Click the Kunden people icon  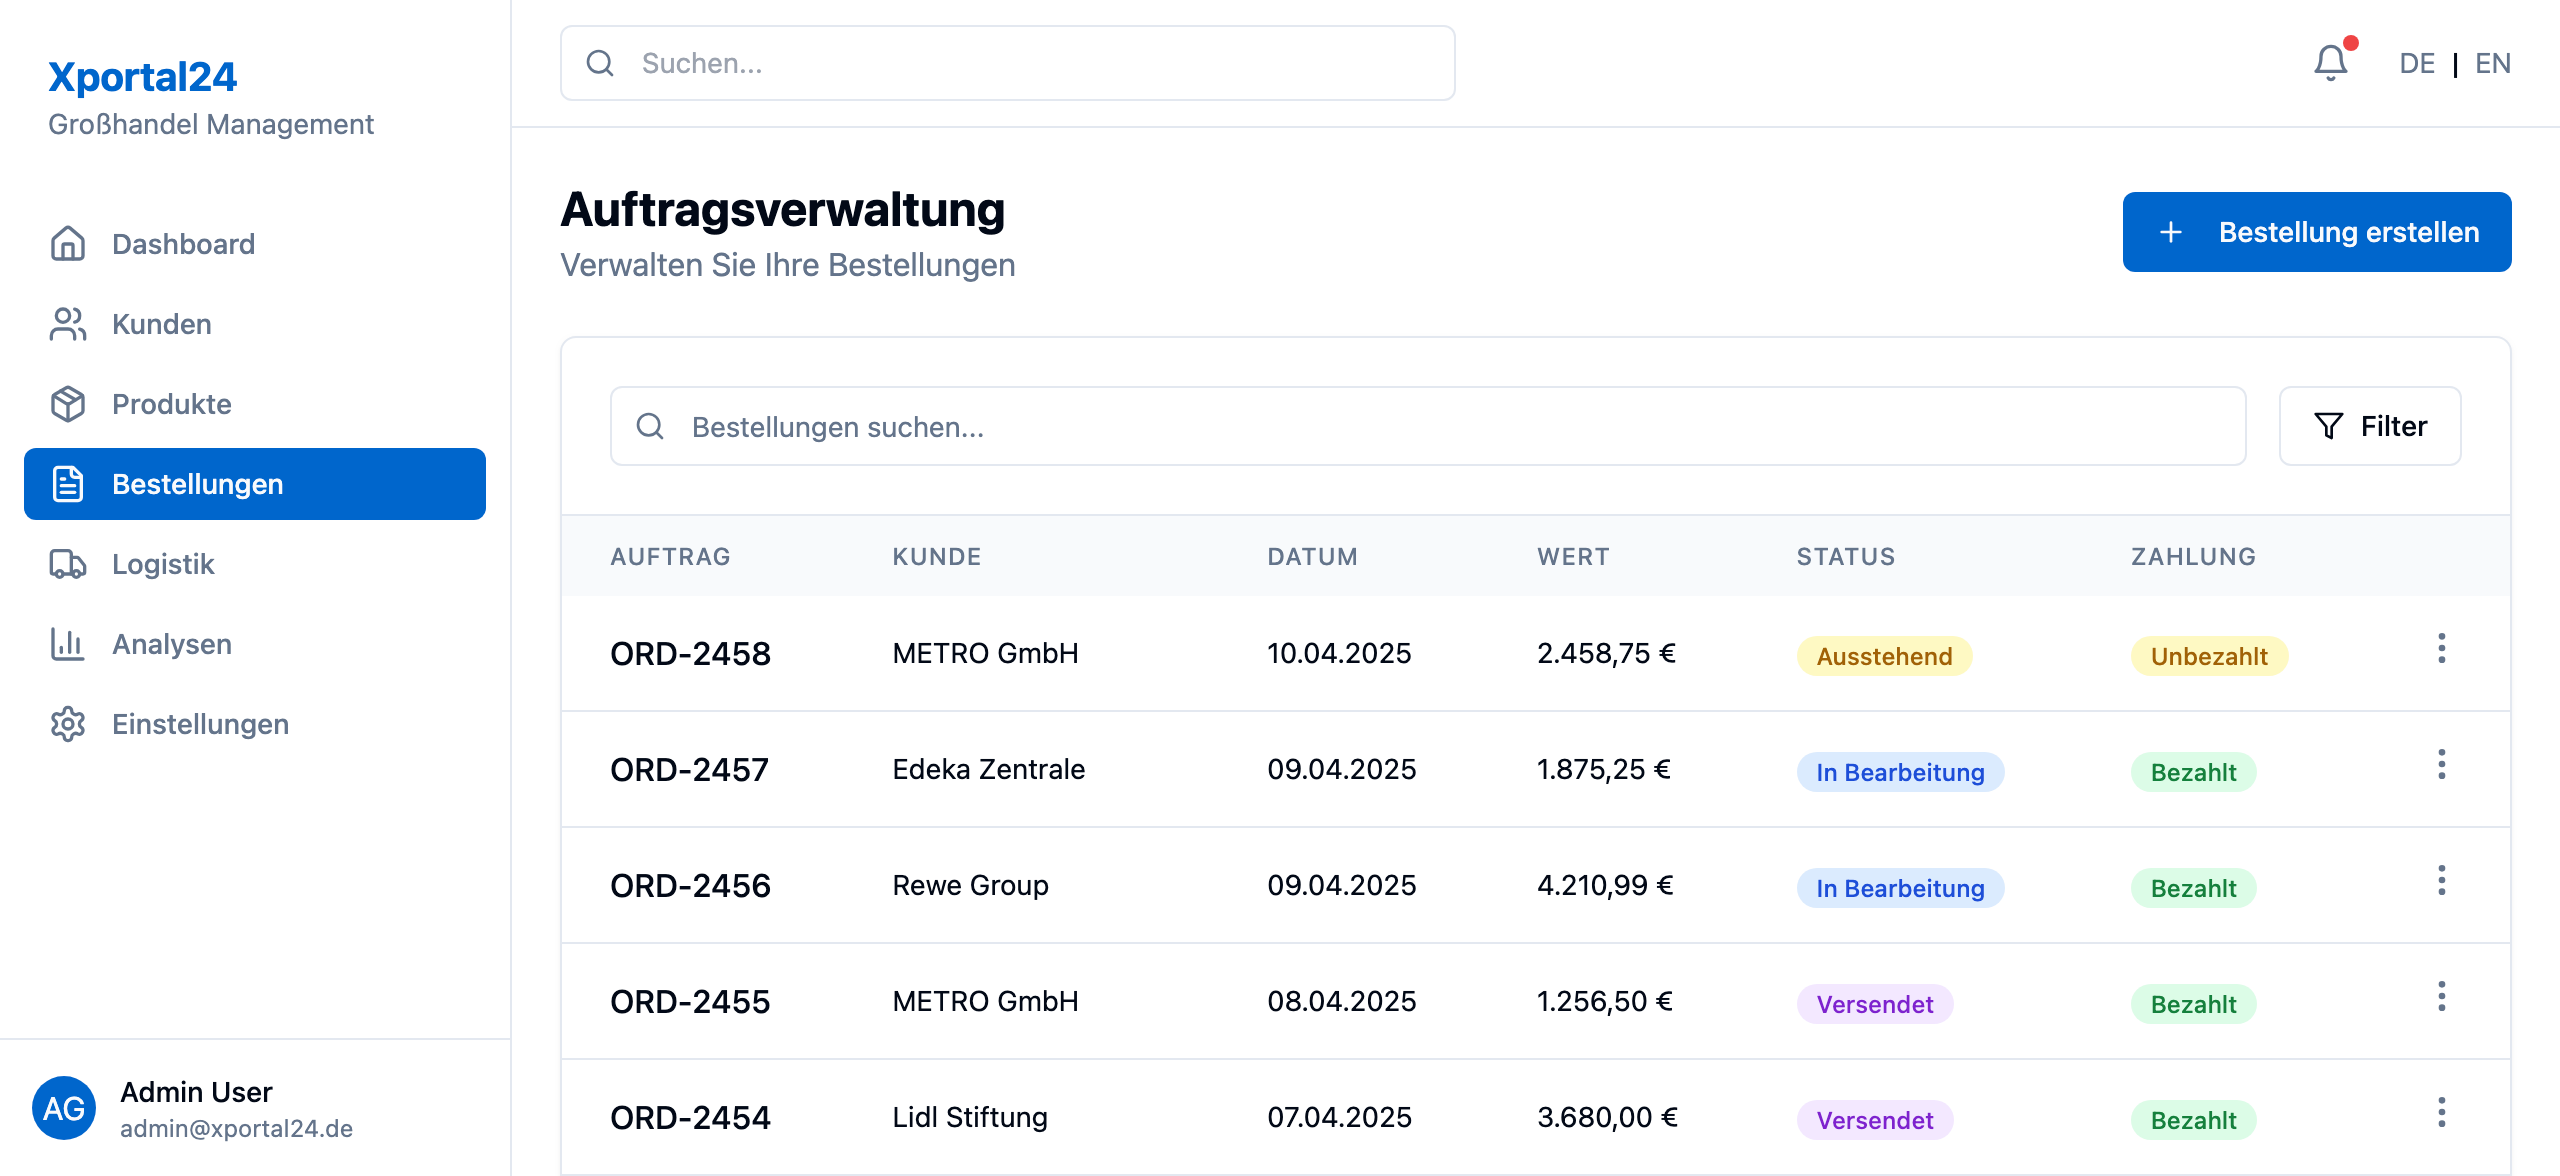68,324
